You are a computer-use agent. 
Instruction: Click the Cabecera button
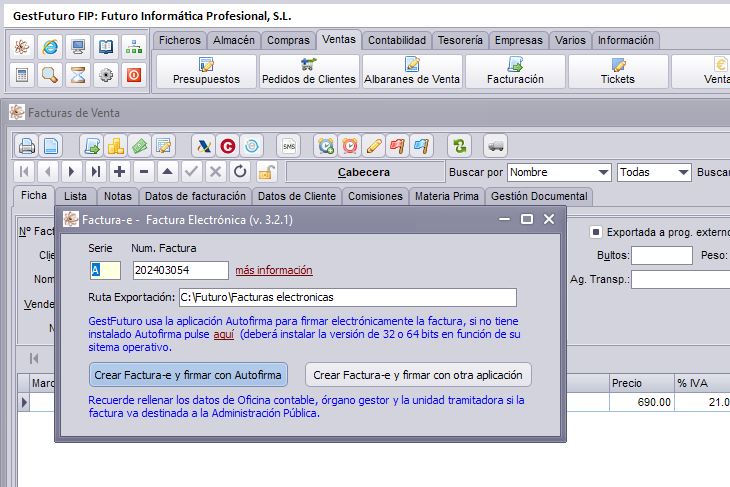(364, 172)
